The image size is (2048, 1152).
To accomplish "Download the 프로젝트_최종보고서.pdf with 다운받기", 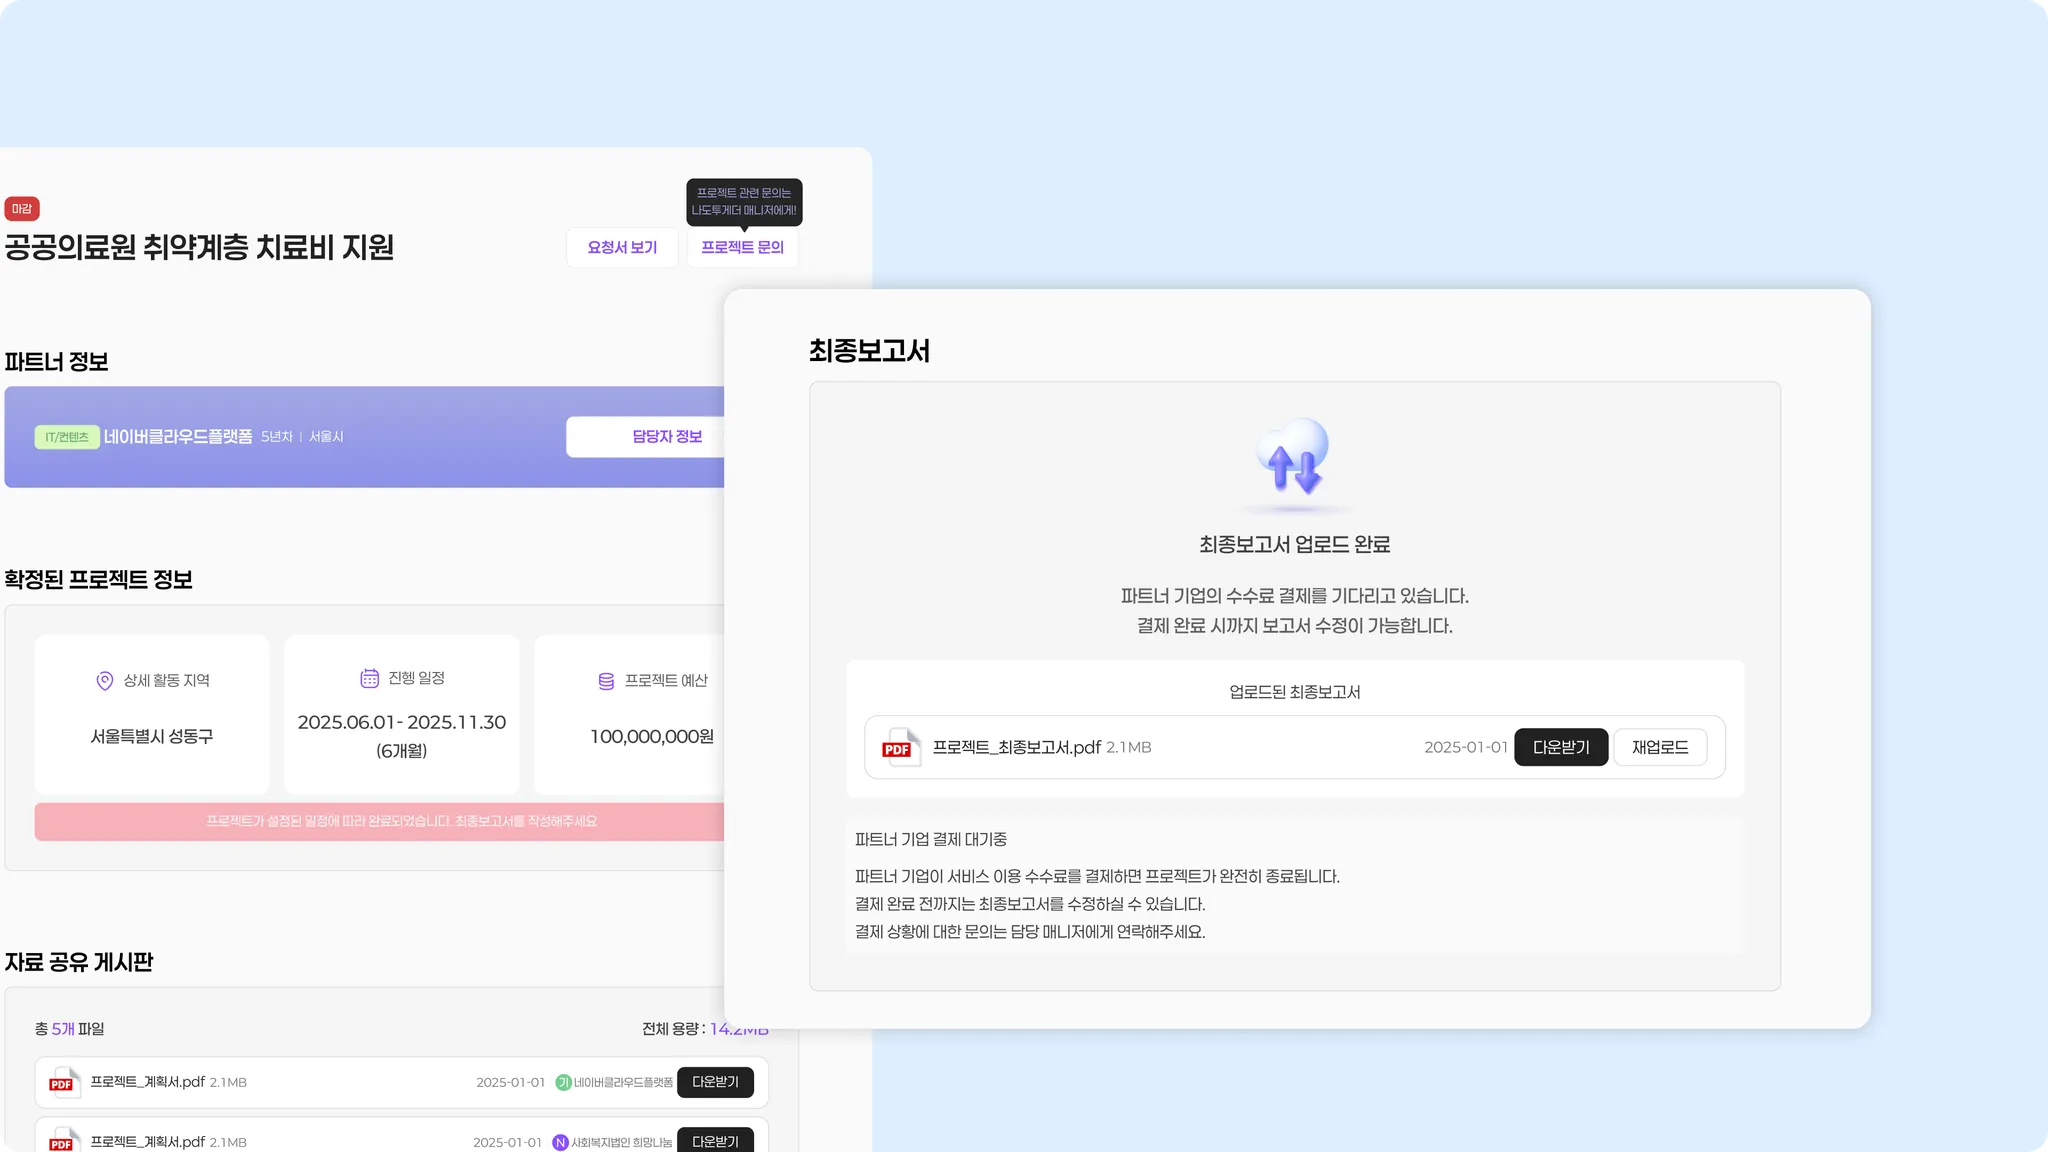I will 1560,748.
